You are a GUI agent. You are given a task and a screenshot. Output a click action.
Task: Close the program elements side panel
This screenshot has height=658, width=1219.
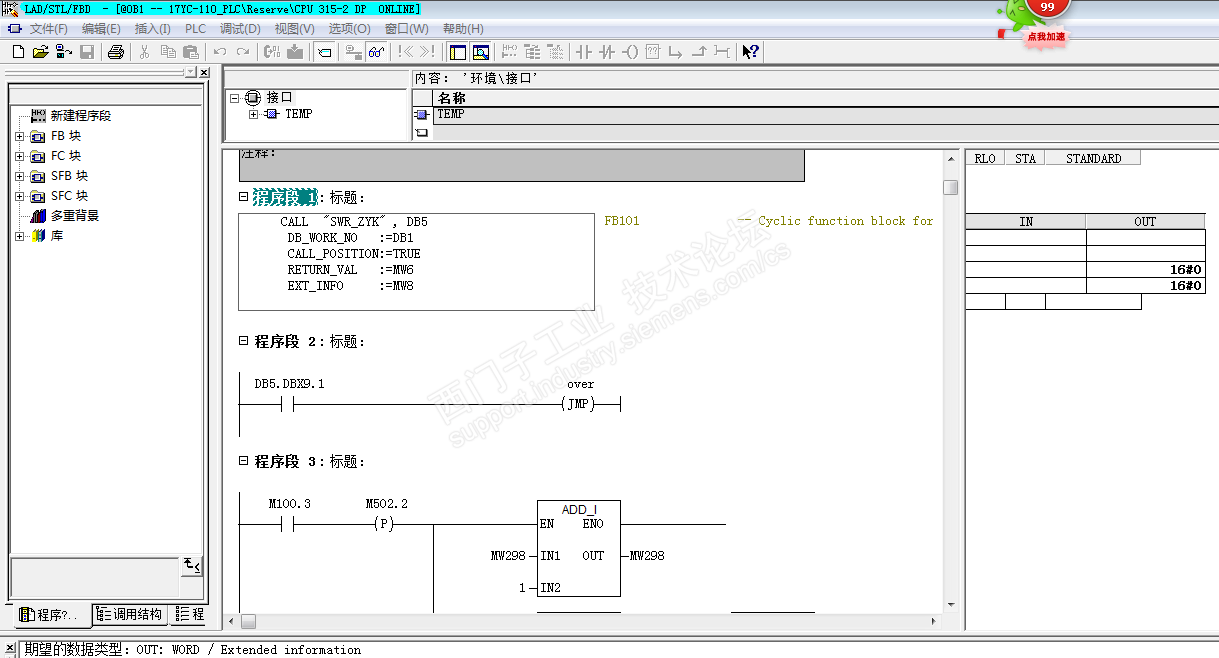[x=204, y=72]
